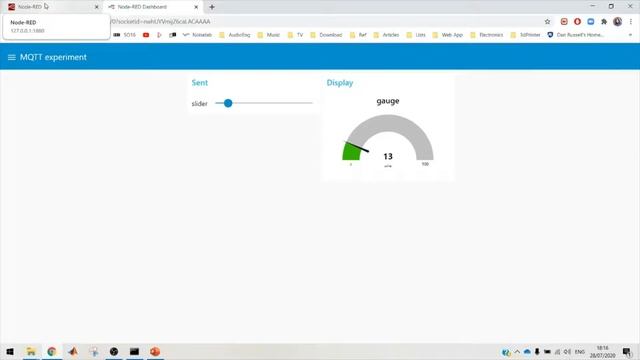Image resolution: width=640 pixels, height=360 pixels.
Task: Open the black terminal window taskbar icon
Action: tap(134, 351)
